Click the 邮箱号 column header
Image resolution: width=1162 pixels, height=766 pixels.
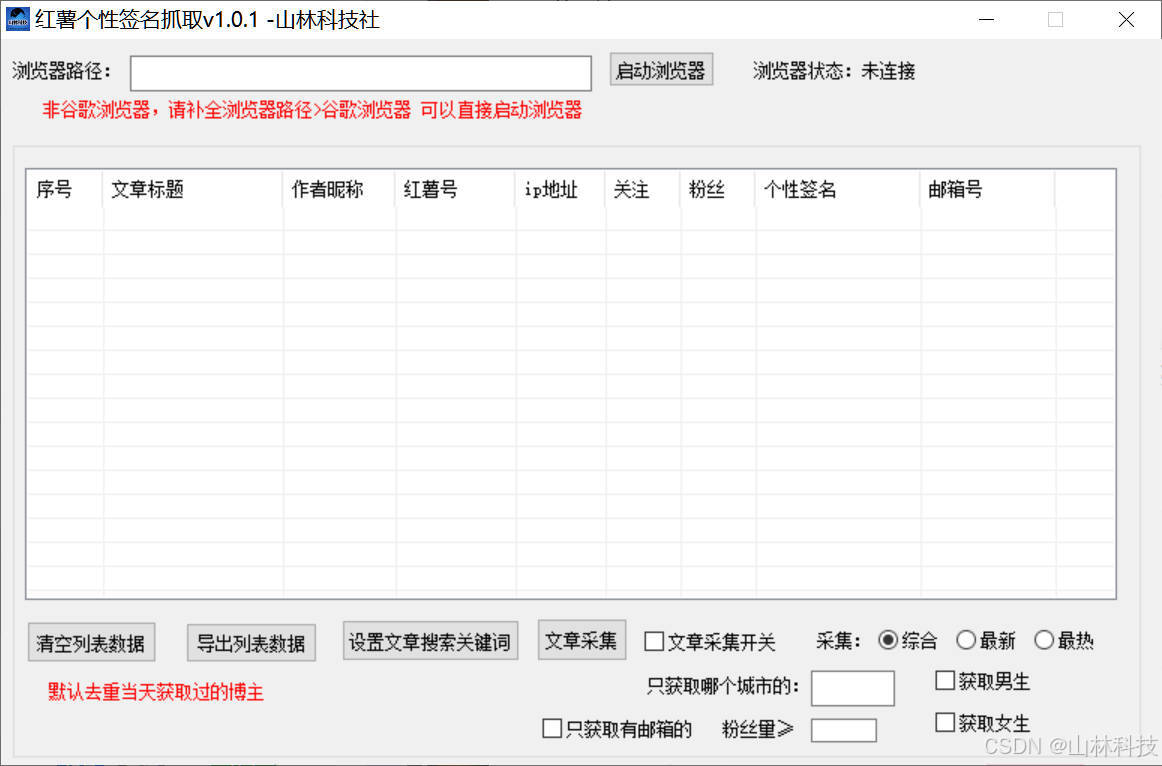click(x=988, y=190)
